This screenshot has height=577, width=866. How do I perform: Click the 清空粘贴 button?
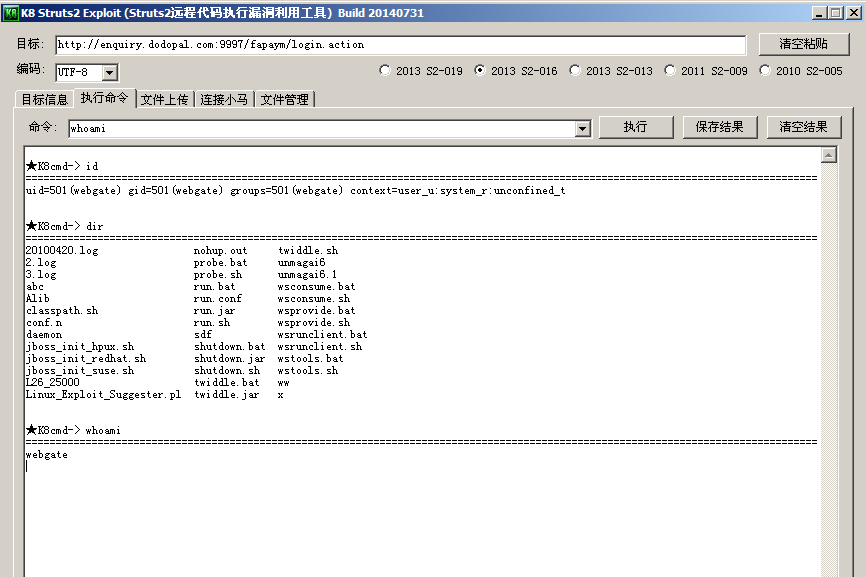804,44
